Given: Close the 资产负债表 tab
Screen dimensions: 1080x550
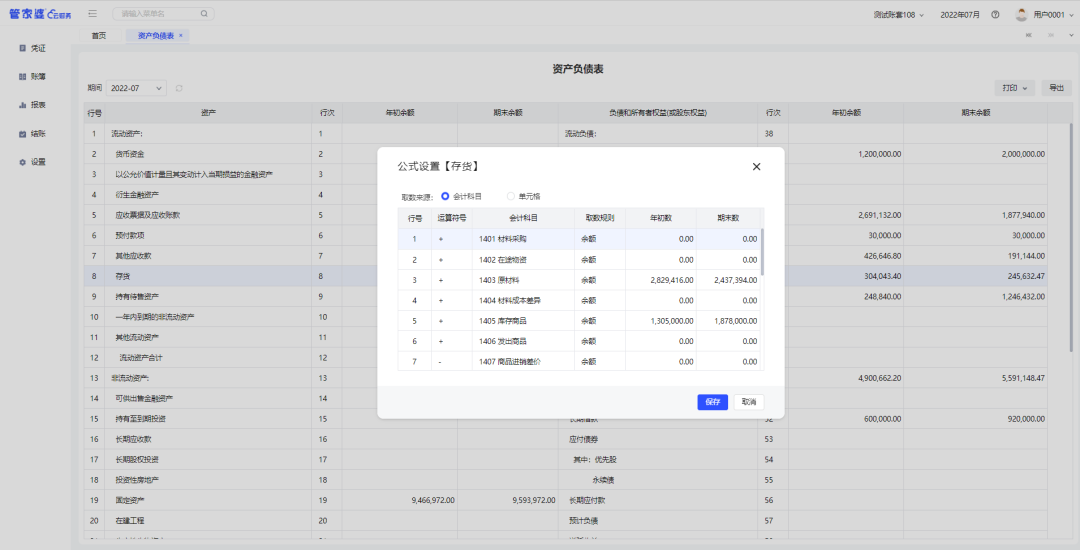Looking at the screenshot, I should (x=181, y=35).
